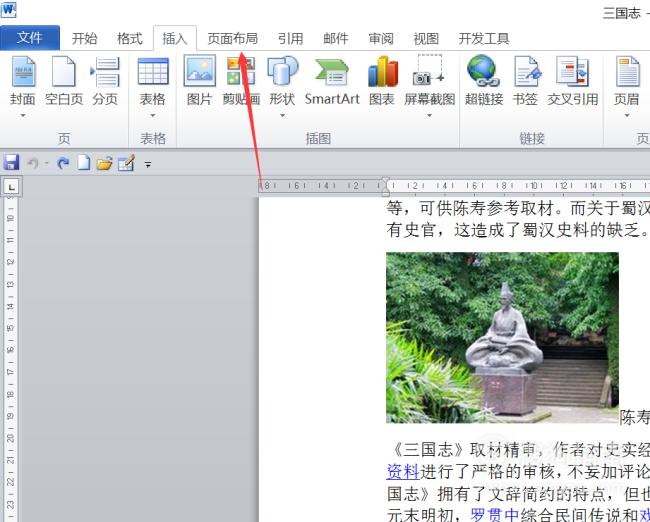Expand the 形状 dropdown arrow
650x522 pixels.
click(x=282, y=115)
